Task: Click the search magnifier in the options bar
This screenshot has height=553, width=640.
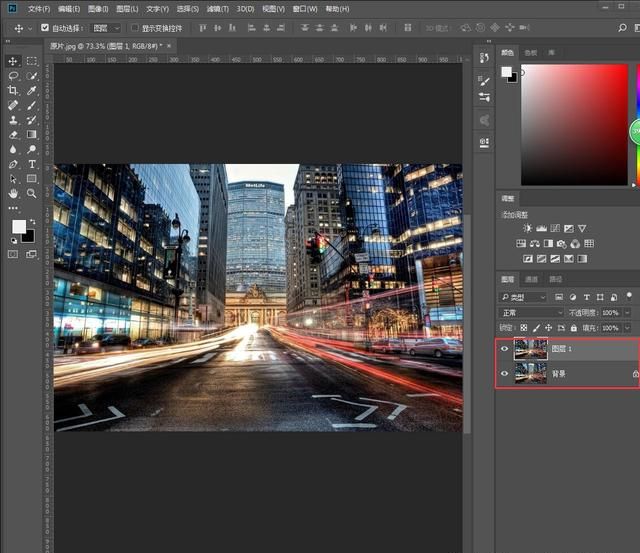Action: point(622,28)
